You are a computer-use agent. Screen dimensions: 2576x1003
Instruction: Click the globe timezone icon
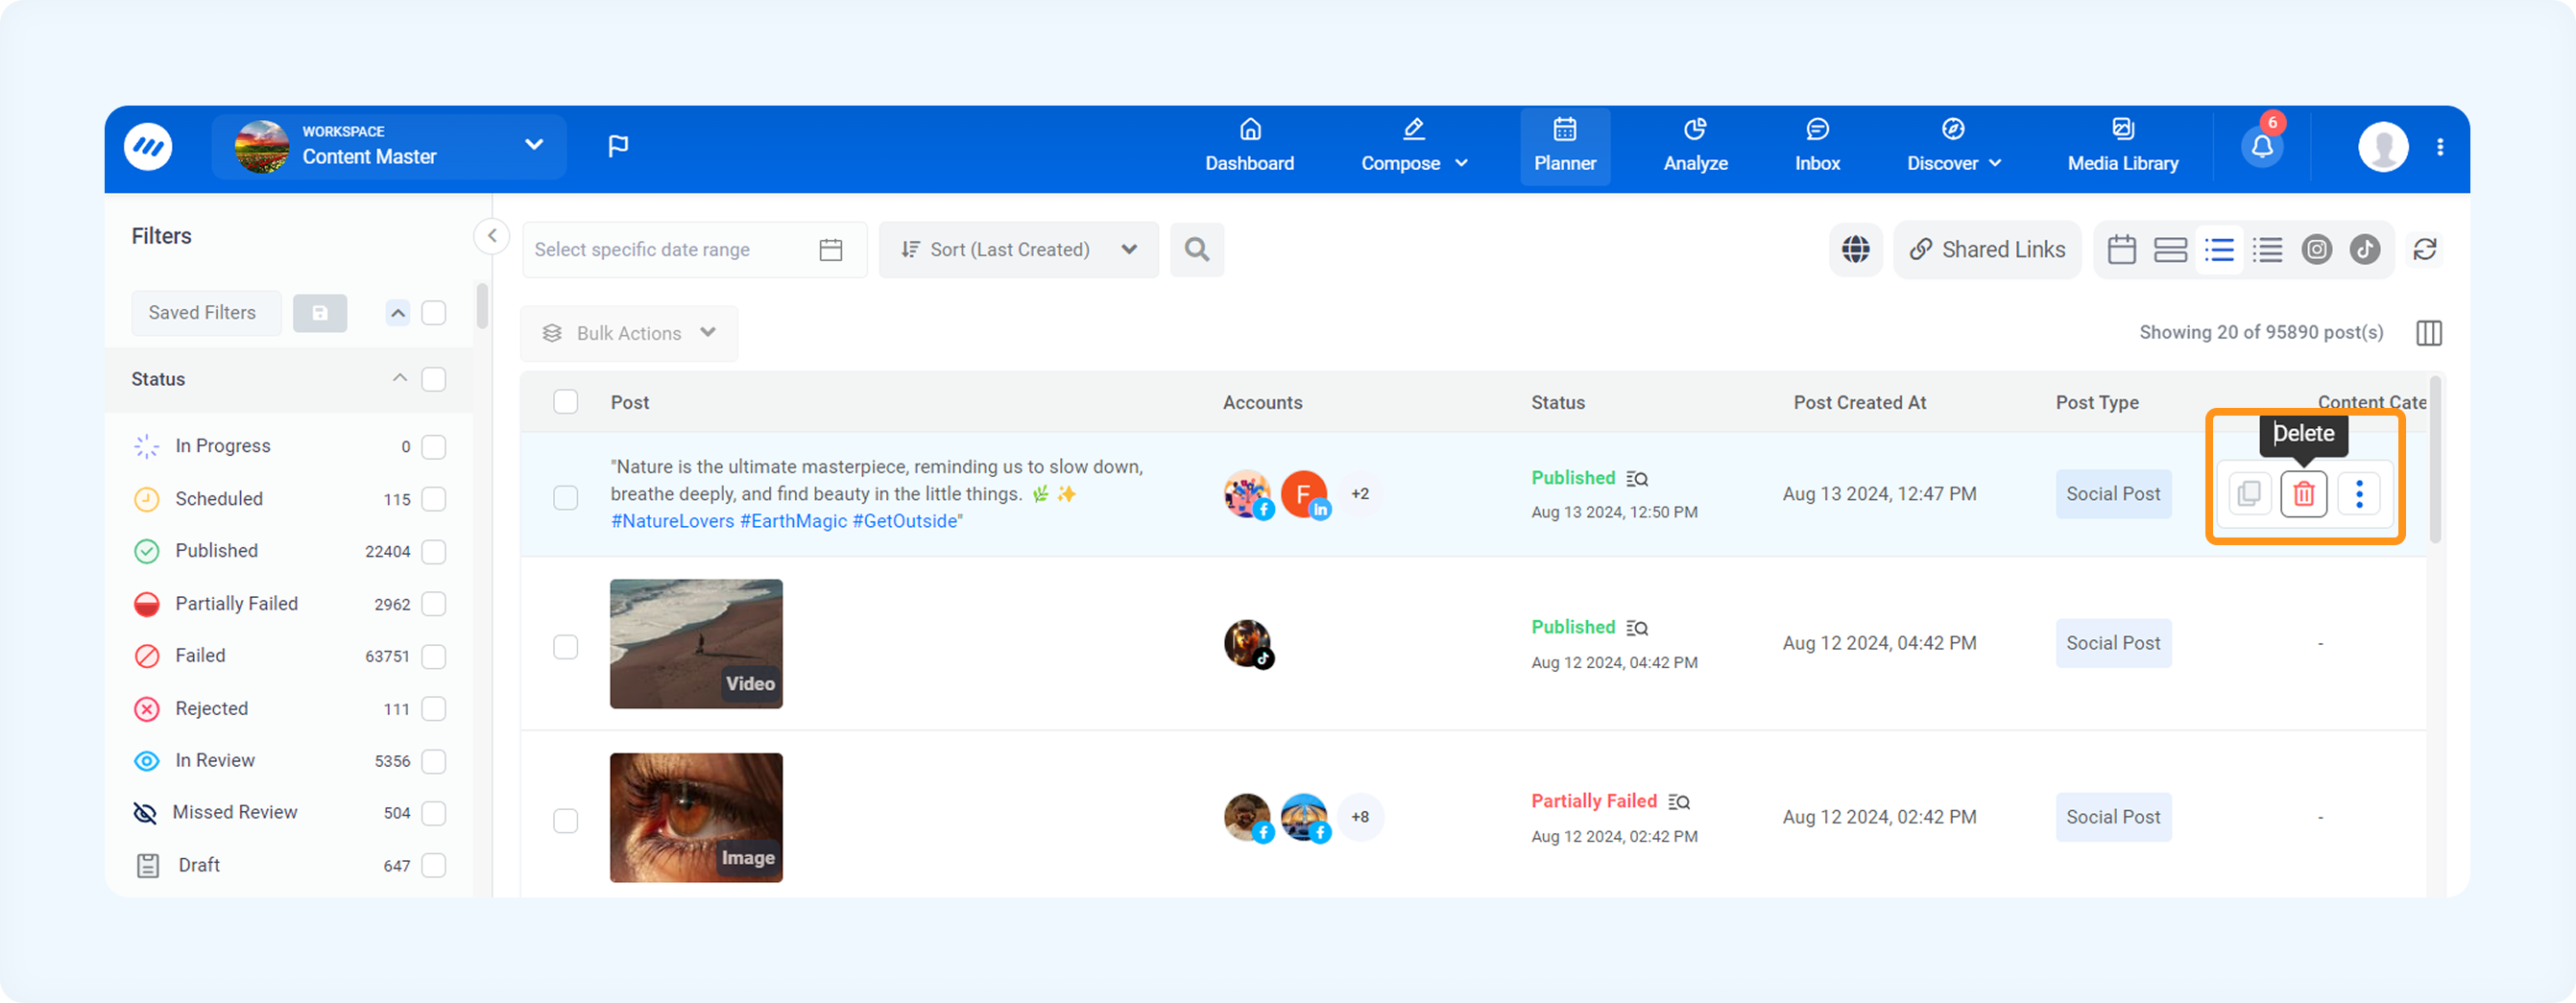tap(1856, 250)
